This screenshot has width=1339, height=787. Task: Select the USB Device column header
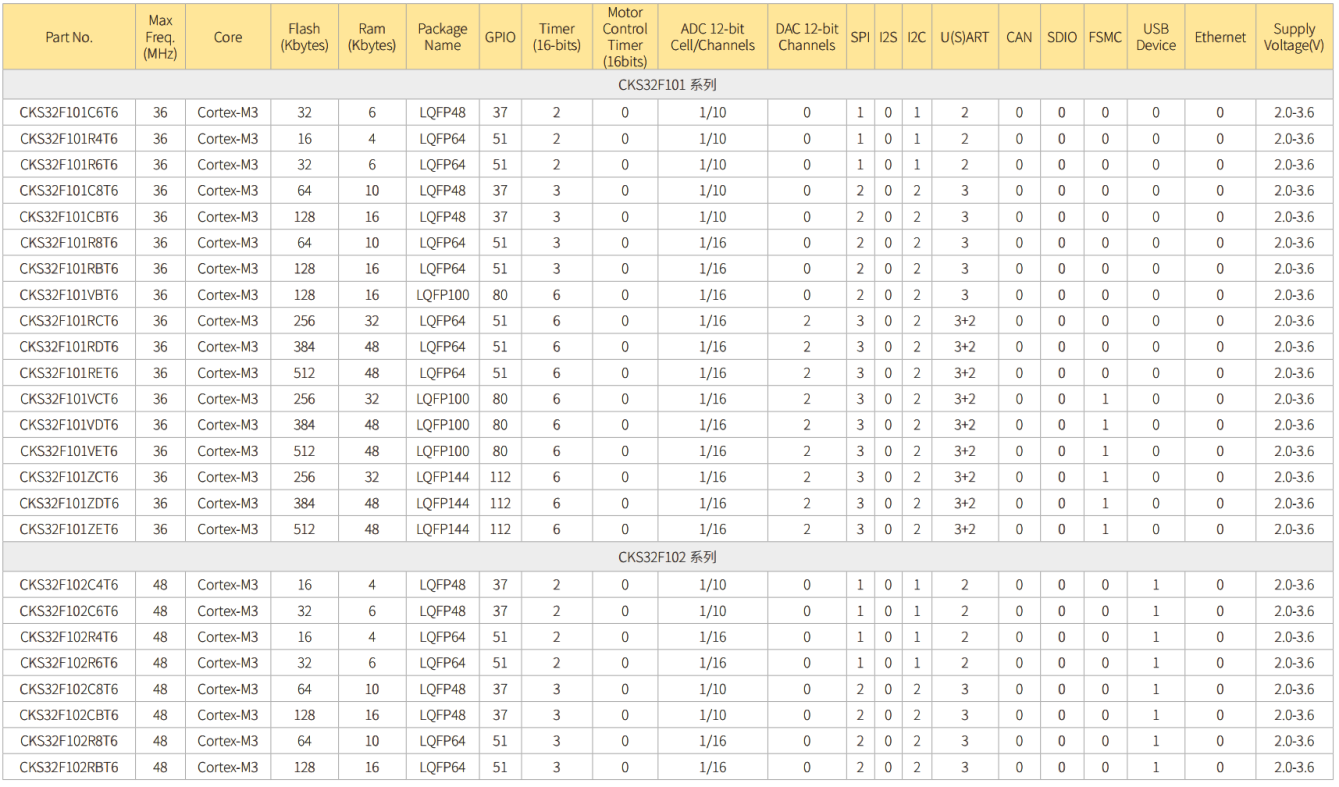[1155, 37]
